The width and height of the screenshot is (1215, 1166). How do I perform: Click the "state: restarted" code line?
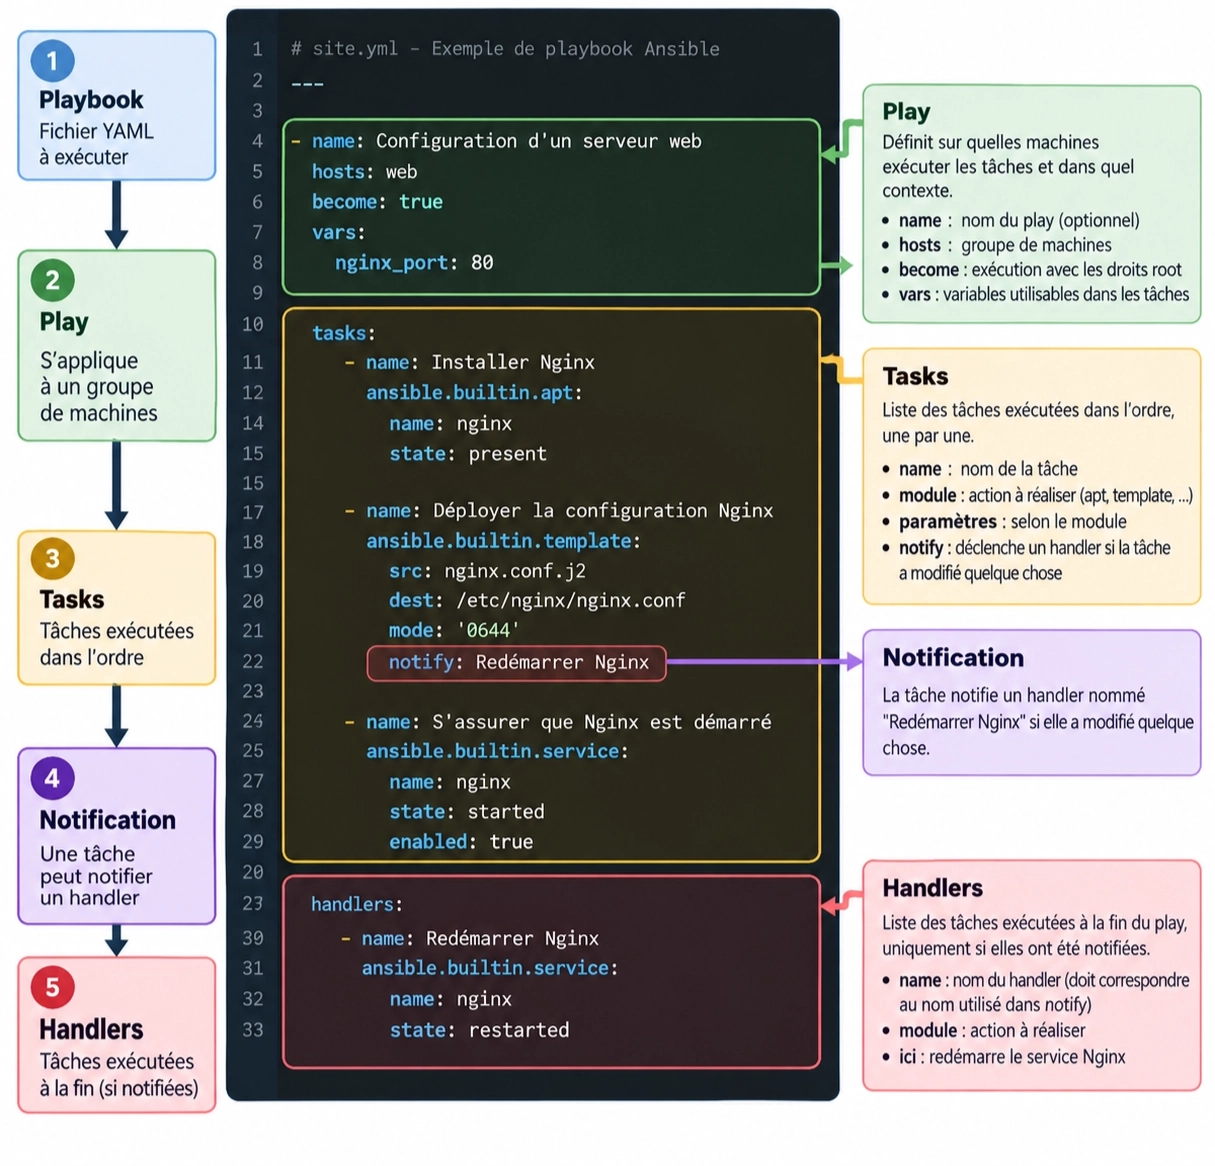[479, 1030]
